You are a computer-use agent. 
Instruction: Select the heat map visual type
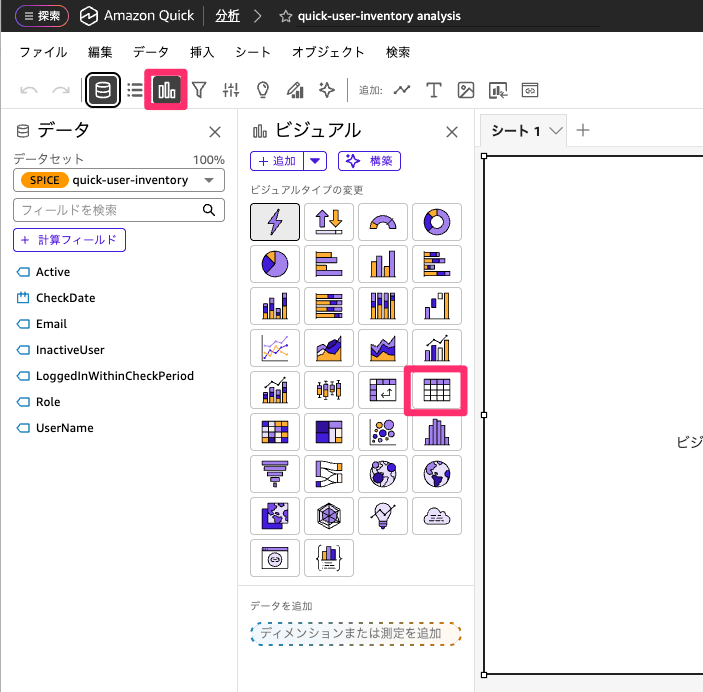pos(275,432)
